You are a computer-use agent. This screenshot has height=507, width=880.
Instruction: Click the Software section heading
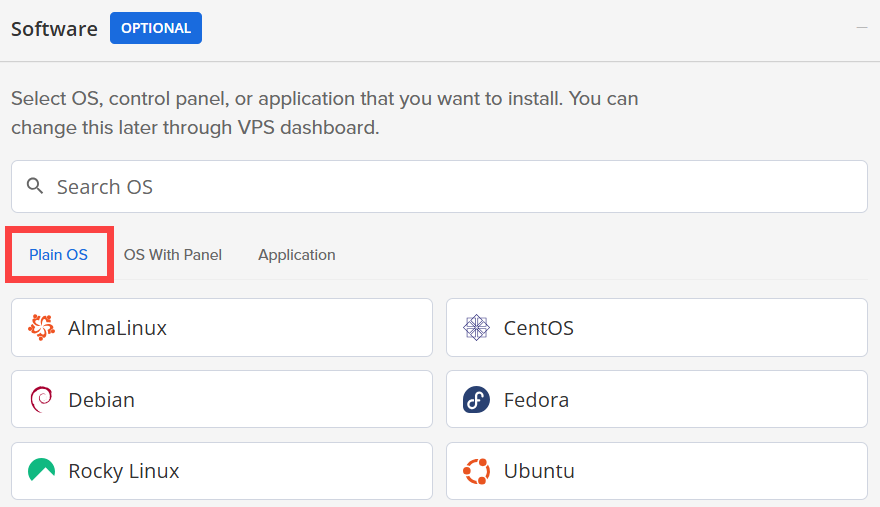tap(54, 29)
